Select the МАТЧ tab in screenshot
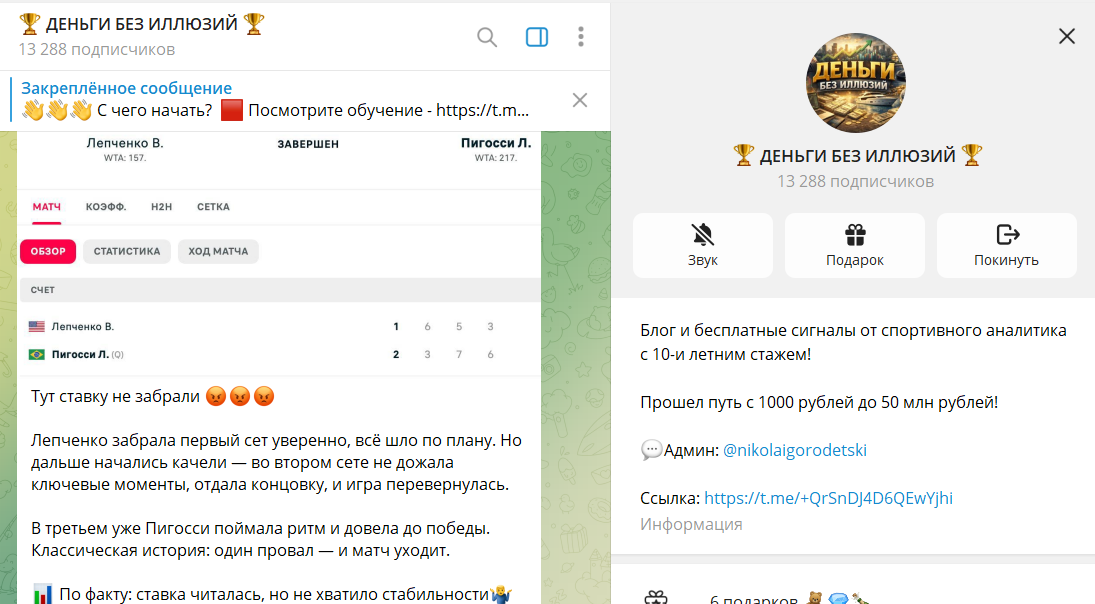The width and height of the screenshot is (1095, 604). (x=47, y=207)
